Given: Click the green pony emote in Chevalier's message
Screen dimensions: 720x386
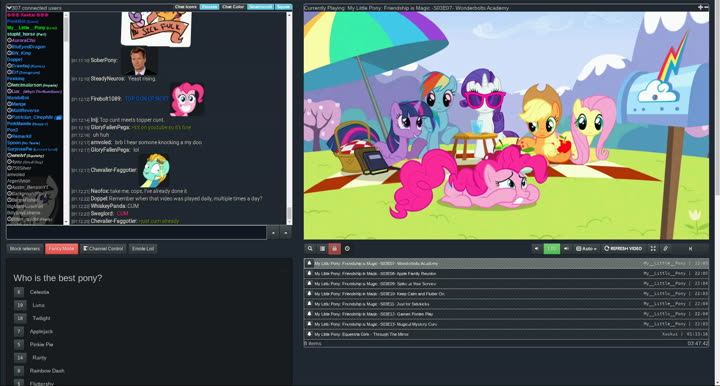Looking at the screenshot, I should point(155,169).
